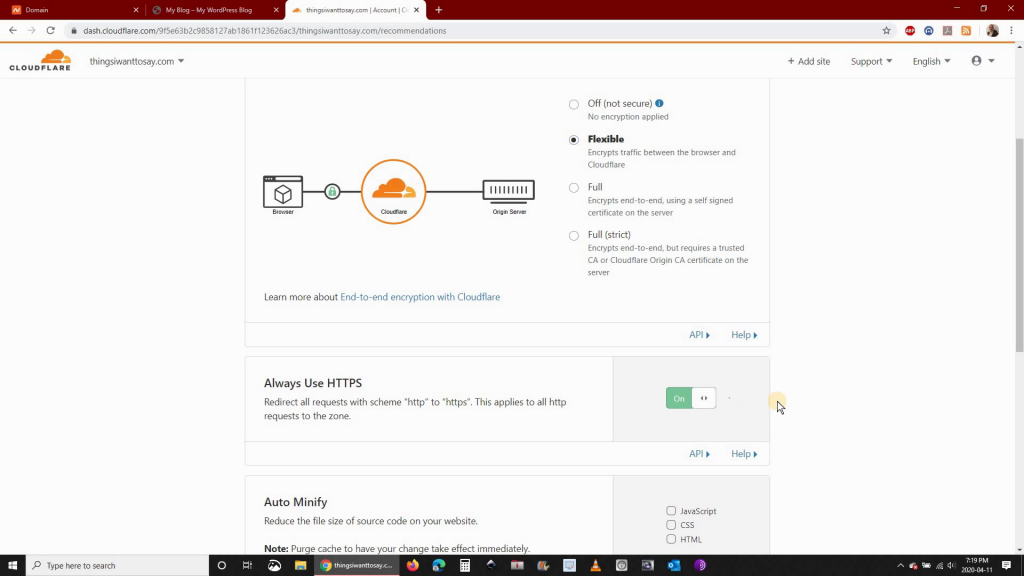The height and width of the screenshot is (576, 1024).
Task: Open the Chrome profile avatar
Action: point(992,31)
